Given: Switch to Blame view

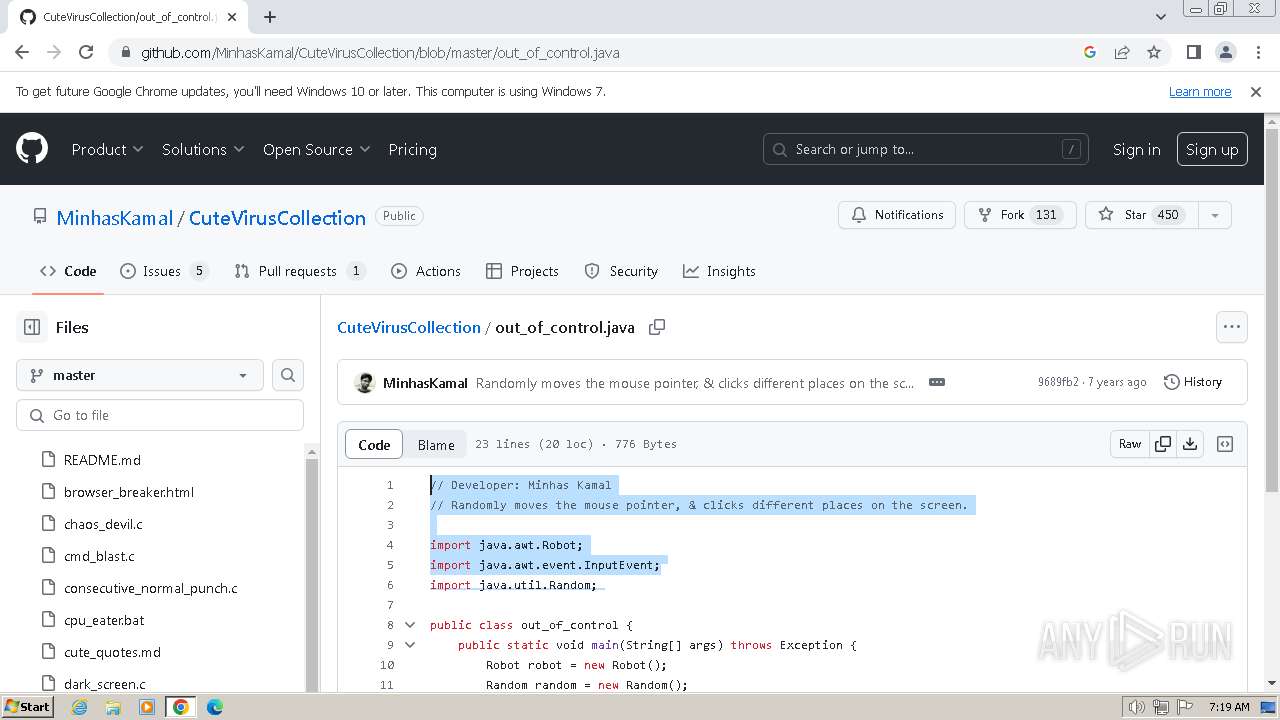Looking at the screenshot, I should pos(436,445).
